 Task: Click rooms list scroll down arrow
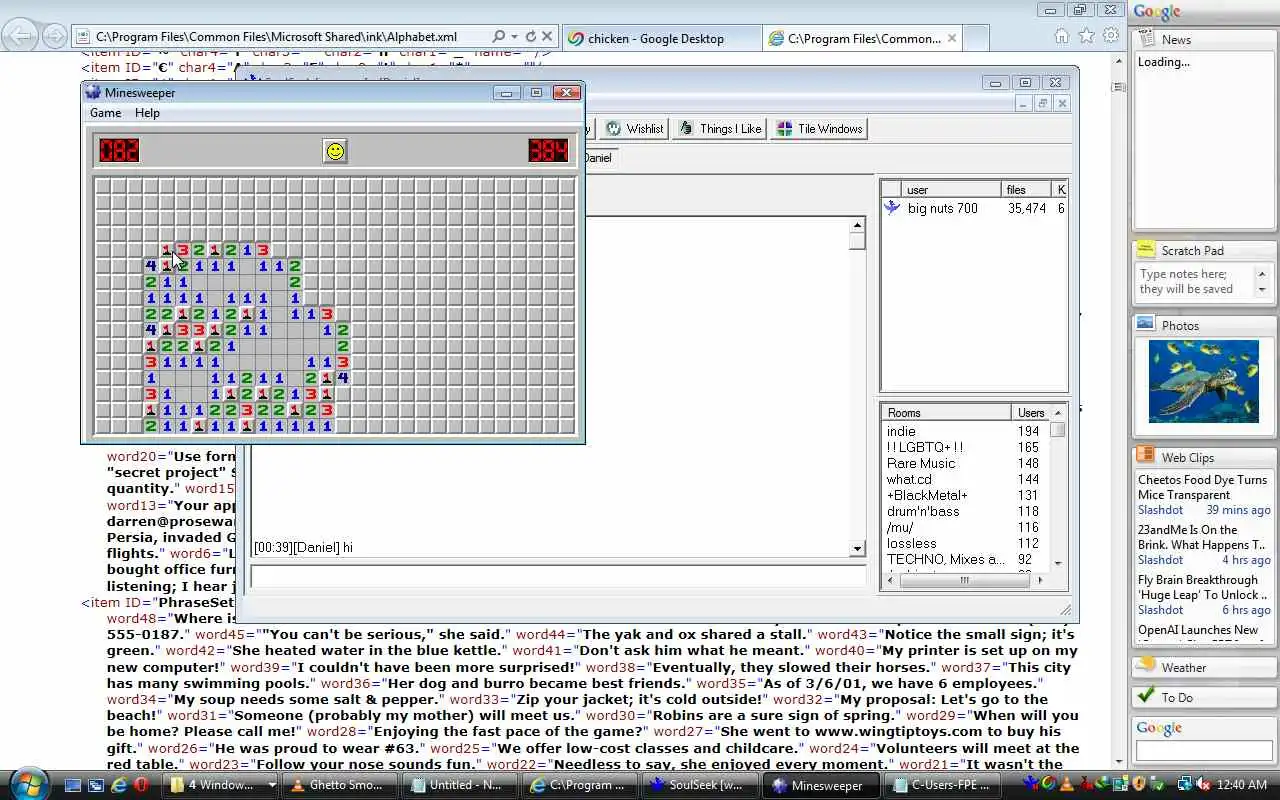1058,563
